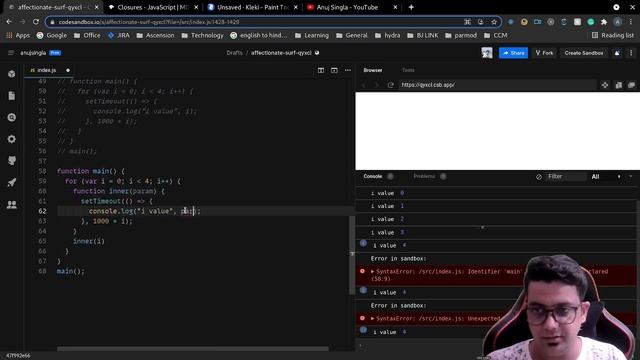Switch to the Unsaved - Kleki Paint tab
640x360 pixels.
click(x=252, y=7)
